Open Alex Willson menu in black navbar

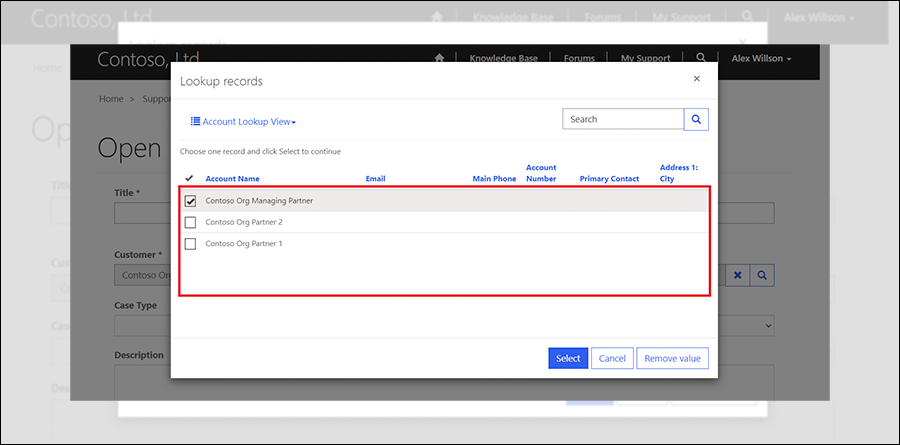[761, 59]
